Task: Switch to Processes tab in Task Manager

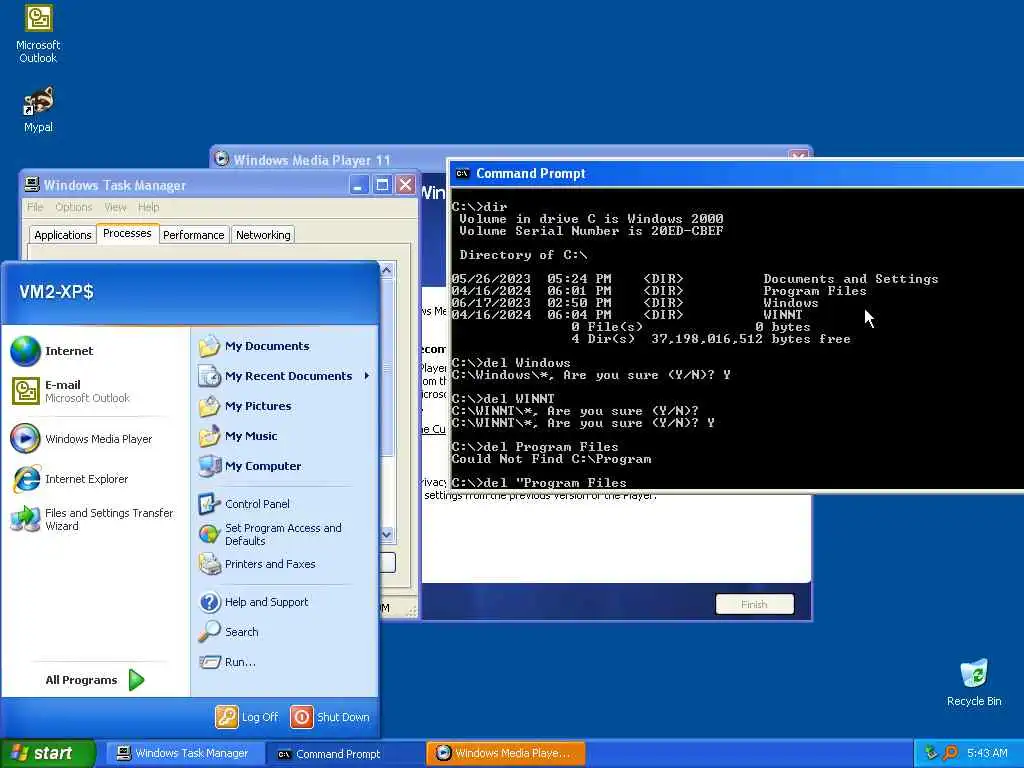Action: coord(127,233)
